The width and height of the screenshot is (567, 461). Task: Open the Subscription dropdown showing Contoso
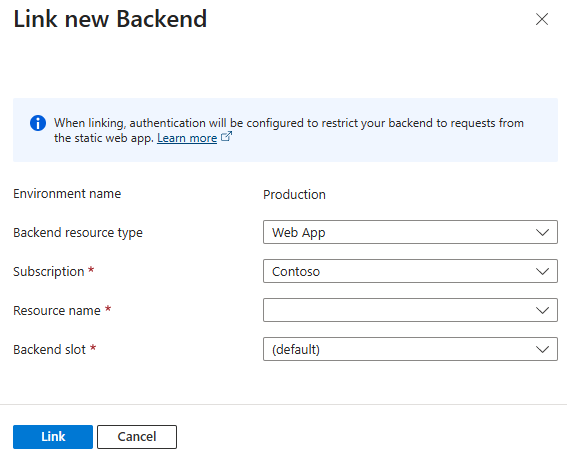click(410, 271)
